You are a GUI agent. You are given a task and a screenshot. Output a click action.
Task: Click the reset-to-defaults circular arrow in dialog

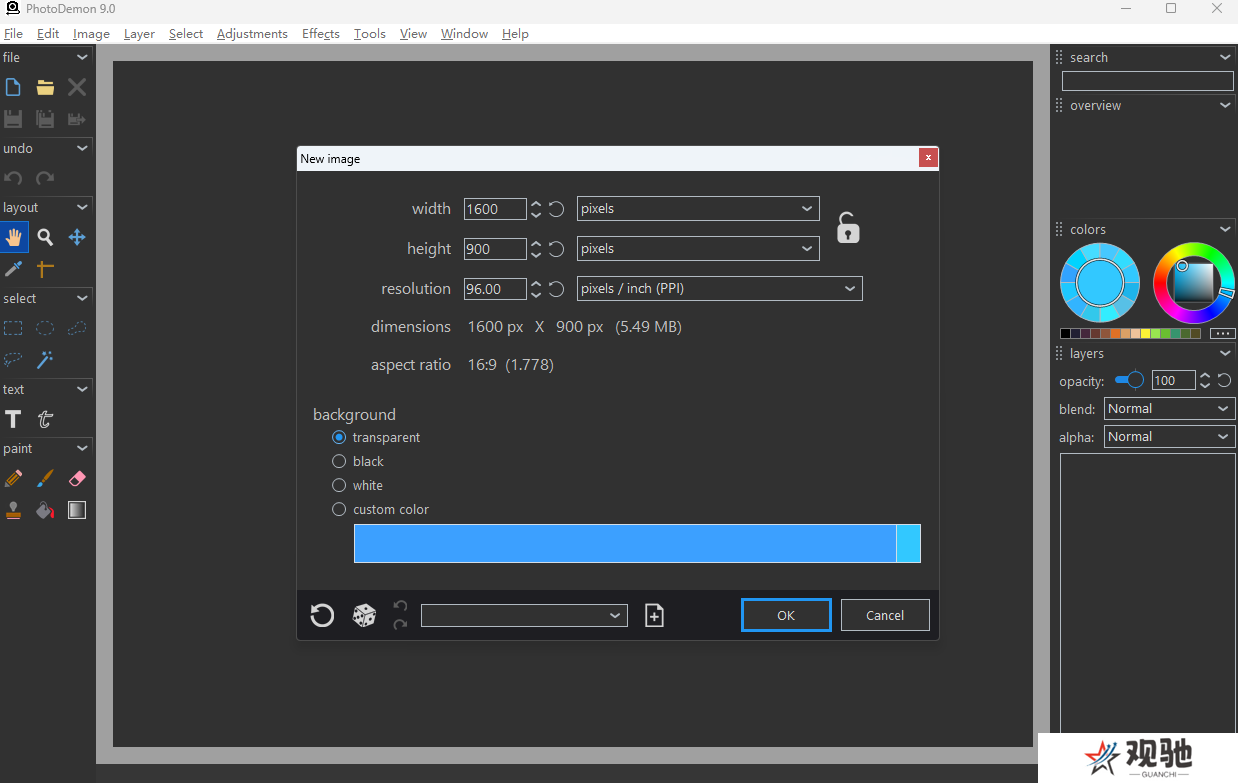pos(322,616)
